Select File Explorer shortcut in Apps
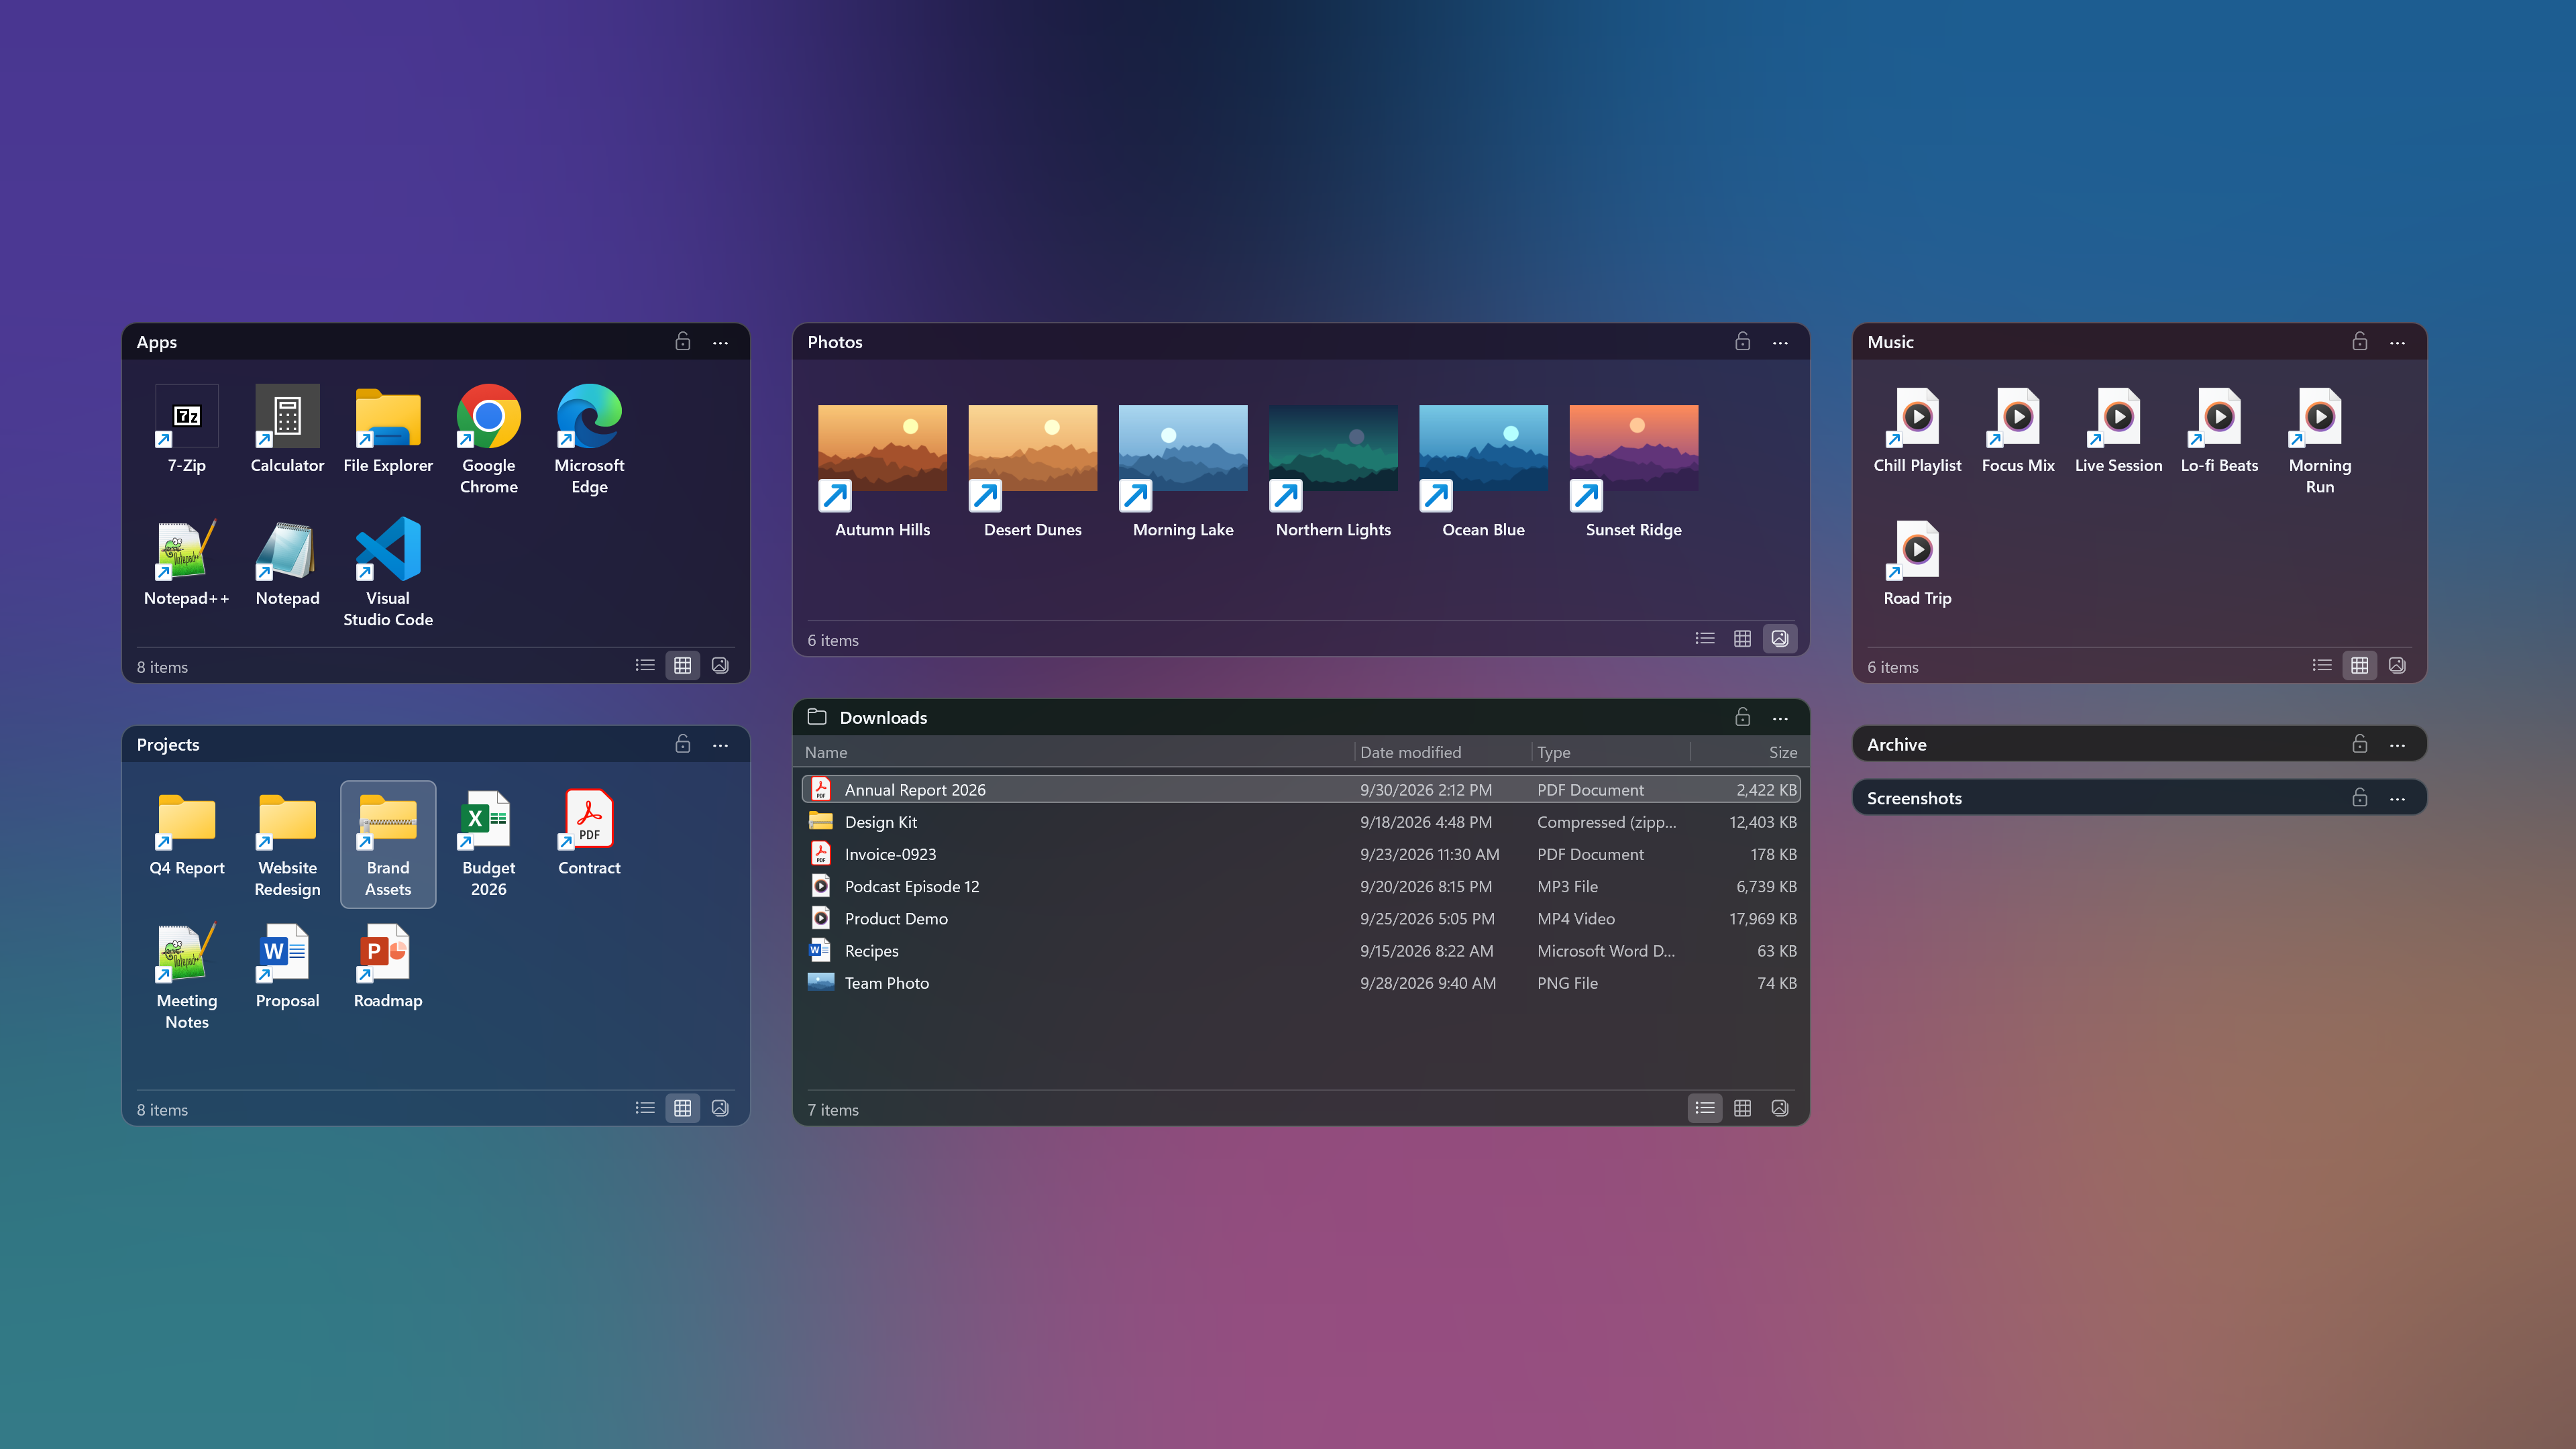Image resolution: width=2576 pixels, height=1449 pixels. click(388, 430)
